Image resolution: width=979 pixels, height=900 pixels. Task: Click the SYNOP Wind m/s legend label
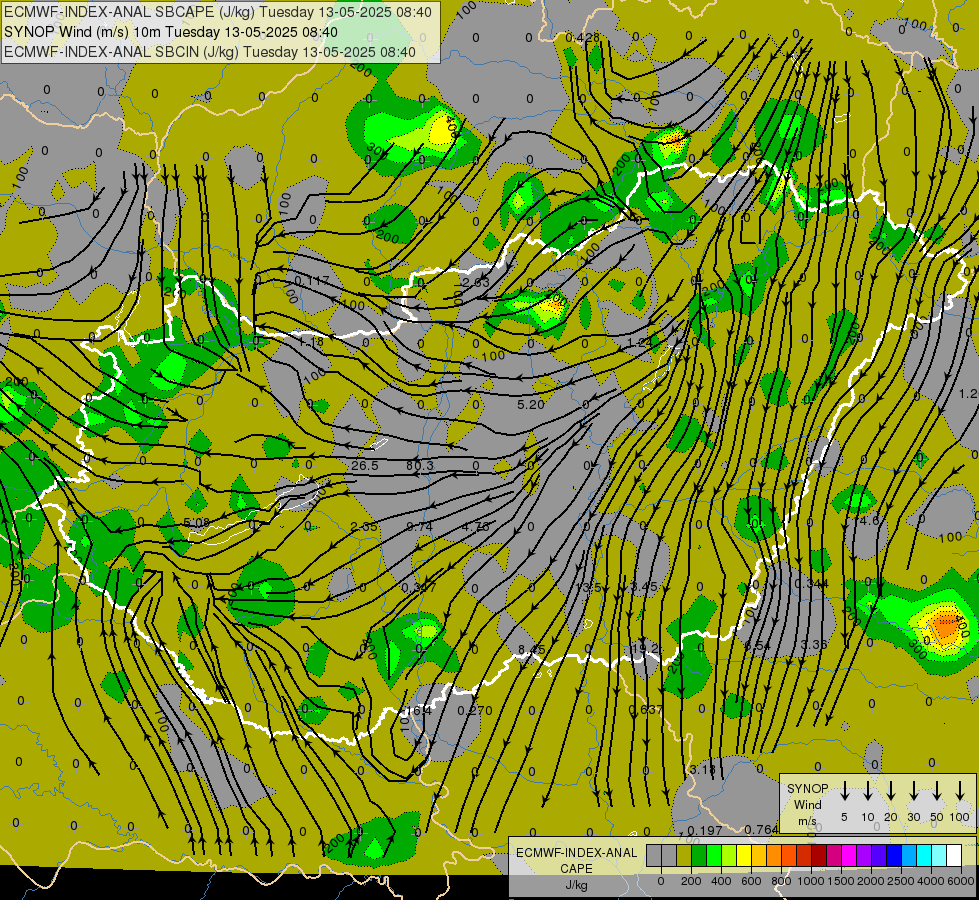tap(807, 804)
